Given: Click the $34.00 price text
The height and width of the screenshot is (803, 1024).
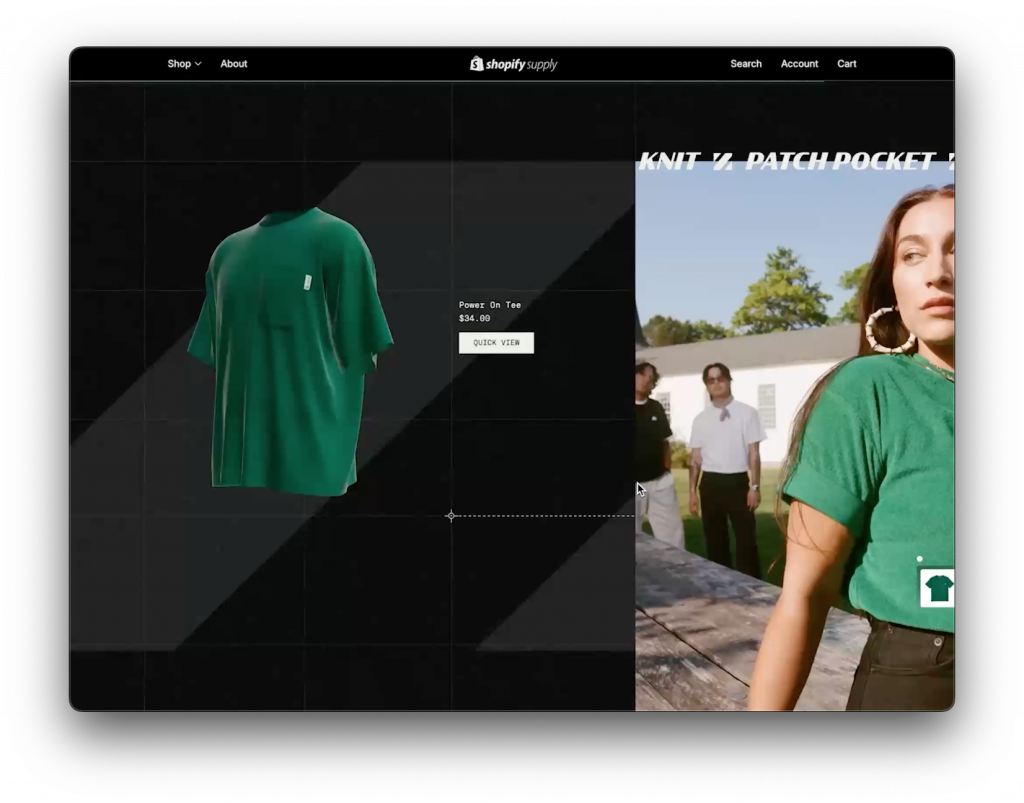Looking at the screenshot, I should click(x=474, y=319).
